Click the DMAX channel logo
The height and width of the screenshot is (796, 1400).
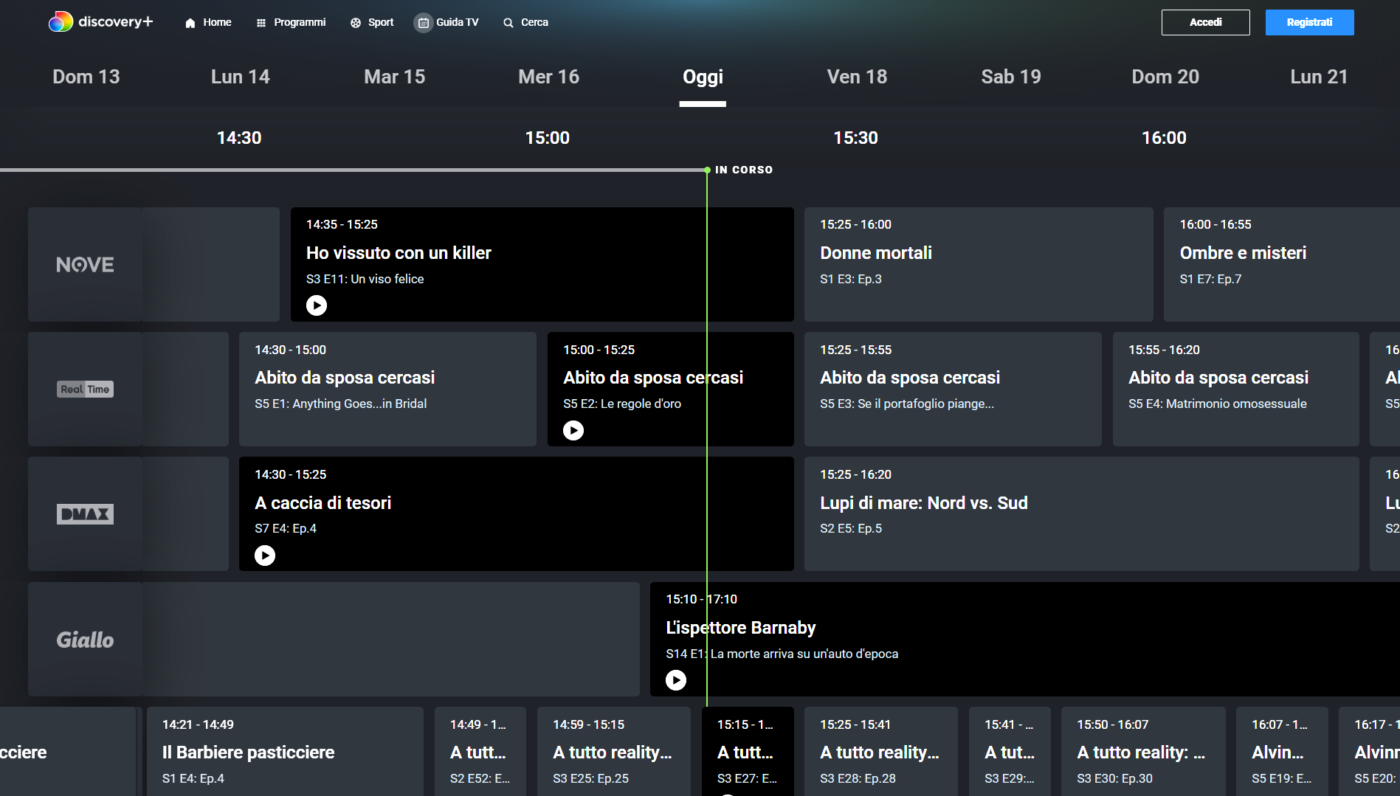point(85,513)
